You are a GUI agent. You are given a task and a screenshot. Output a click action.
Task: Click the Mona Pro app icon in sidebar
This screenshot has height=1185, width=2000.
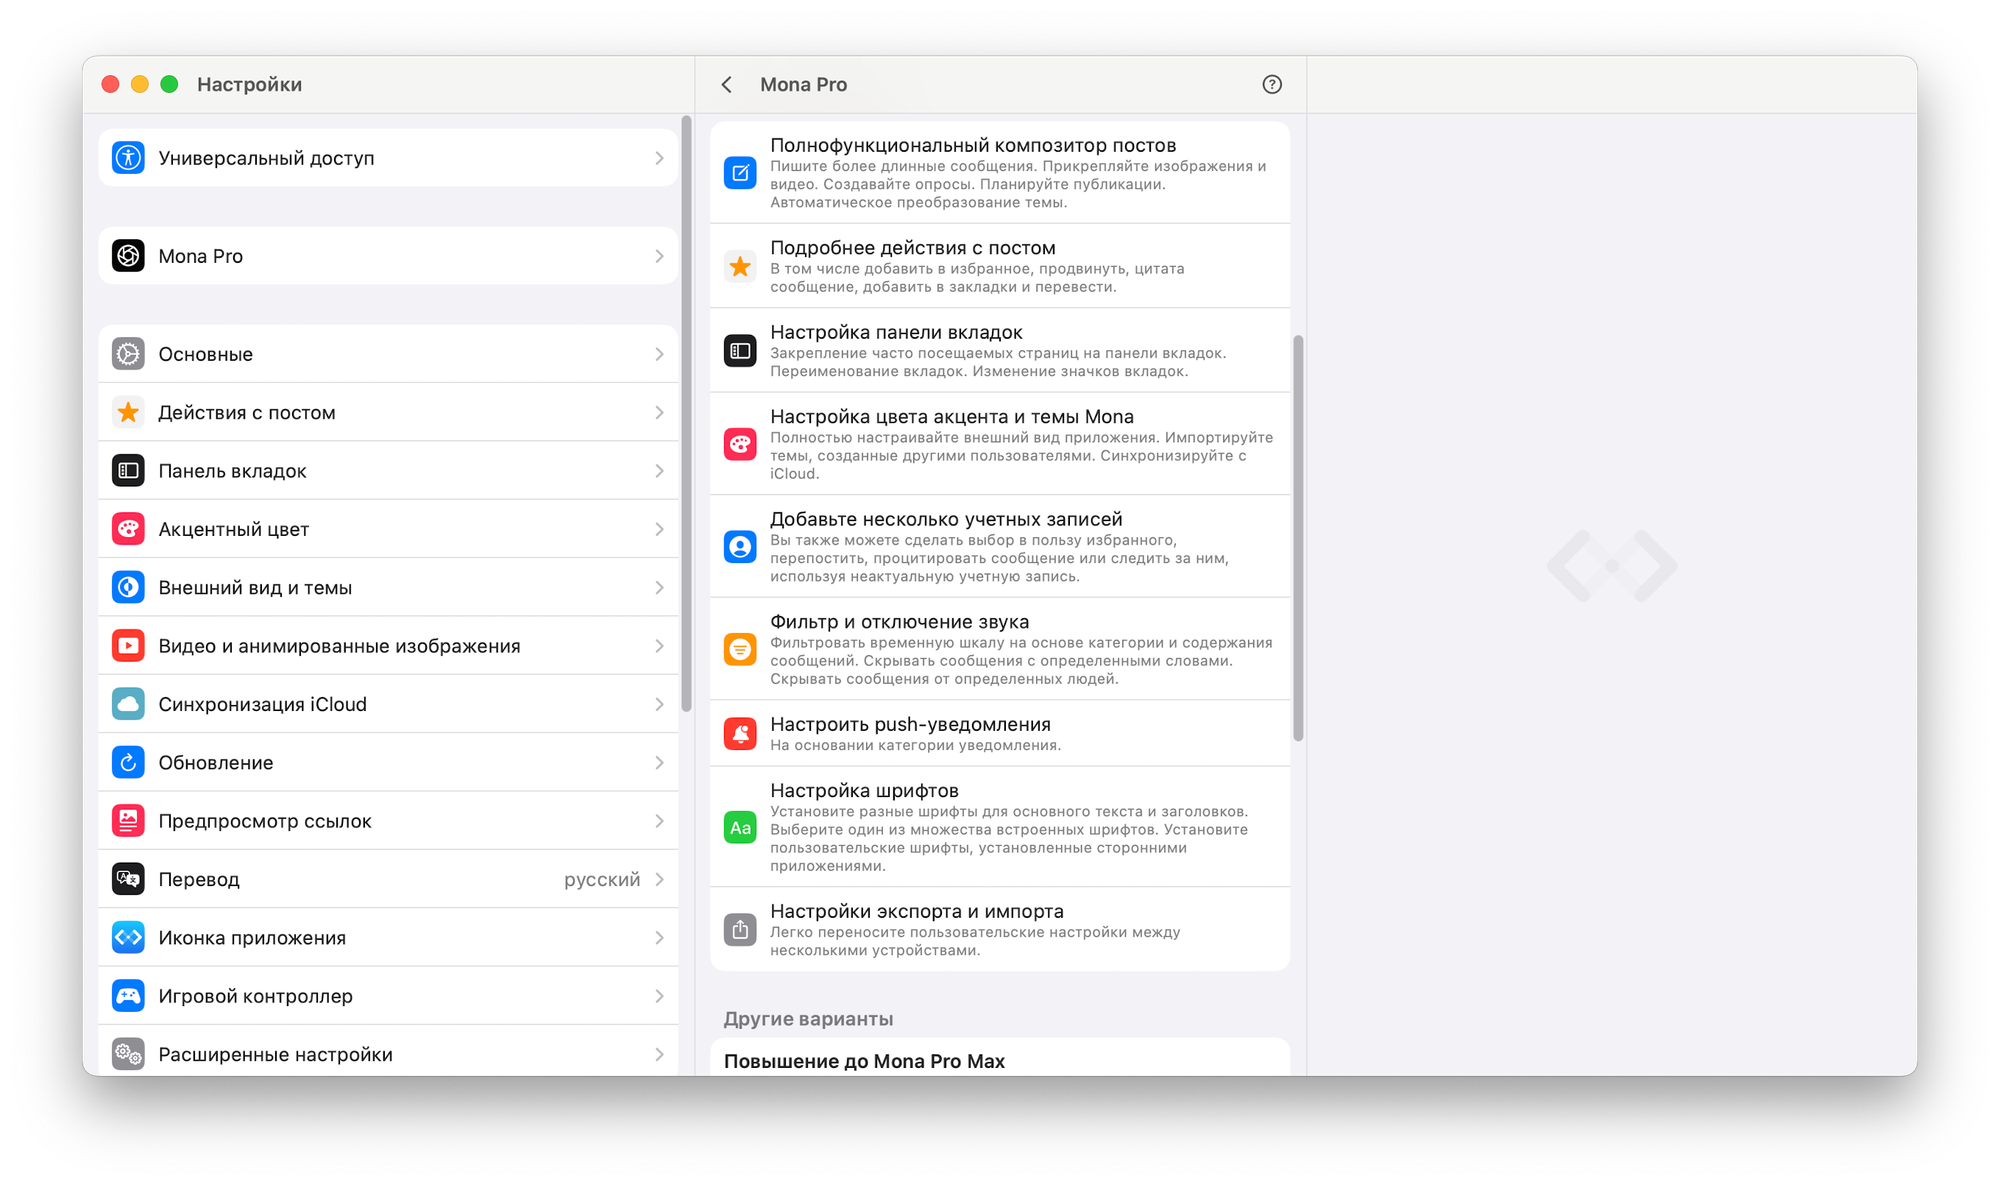click(128, 256)
